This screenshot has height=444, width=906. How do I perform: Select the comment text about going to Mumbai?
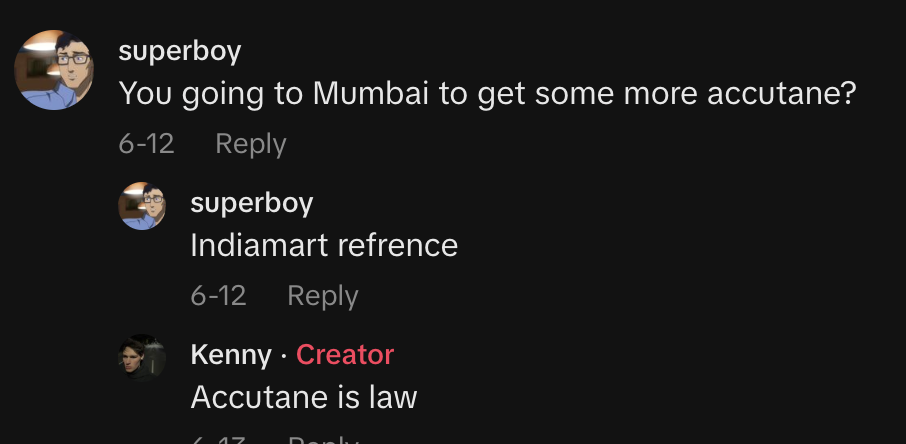[x=487, y=94]
